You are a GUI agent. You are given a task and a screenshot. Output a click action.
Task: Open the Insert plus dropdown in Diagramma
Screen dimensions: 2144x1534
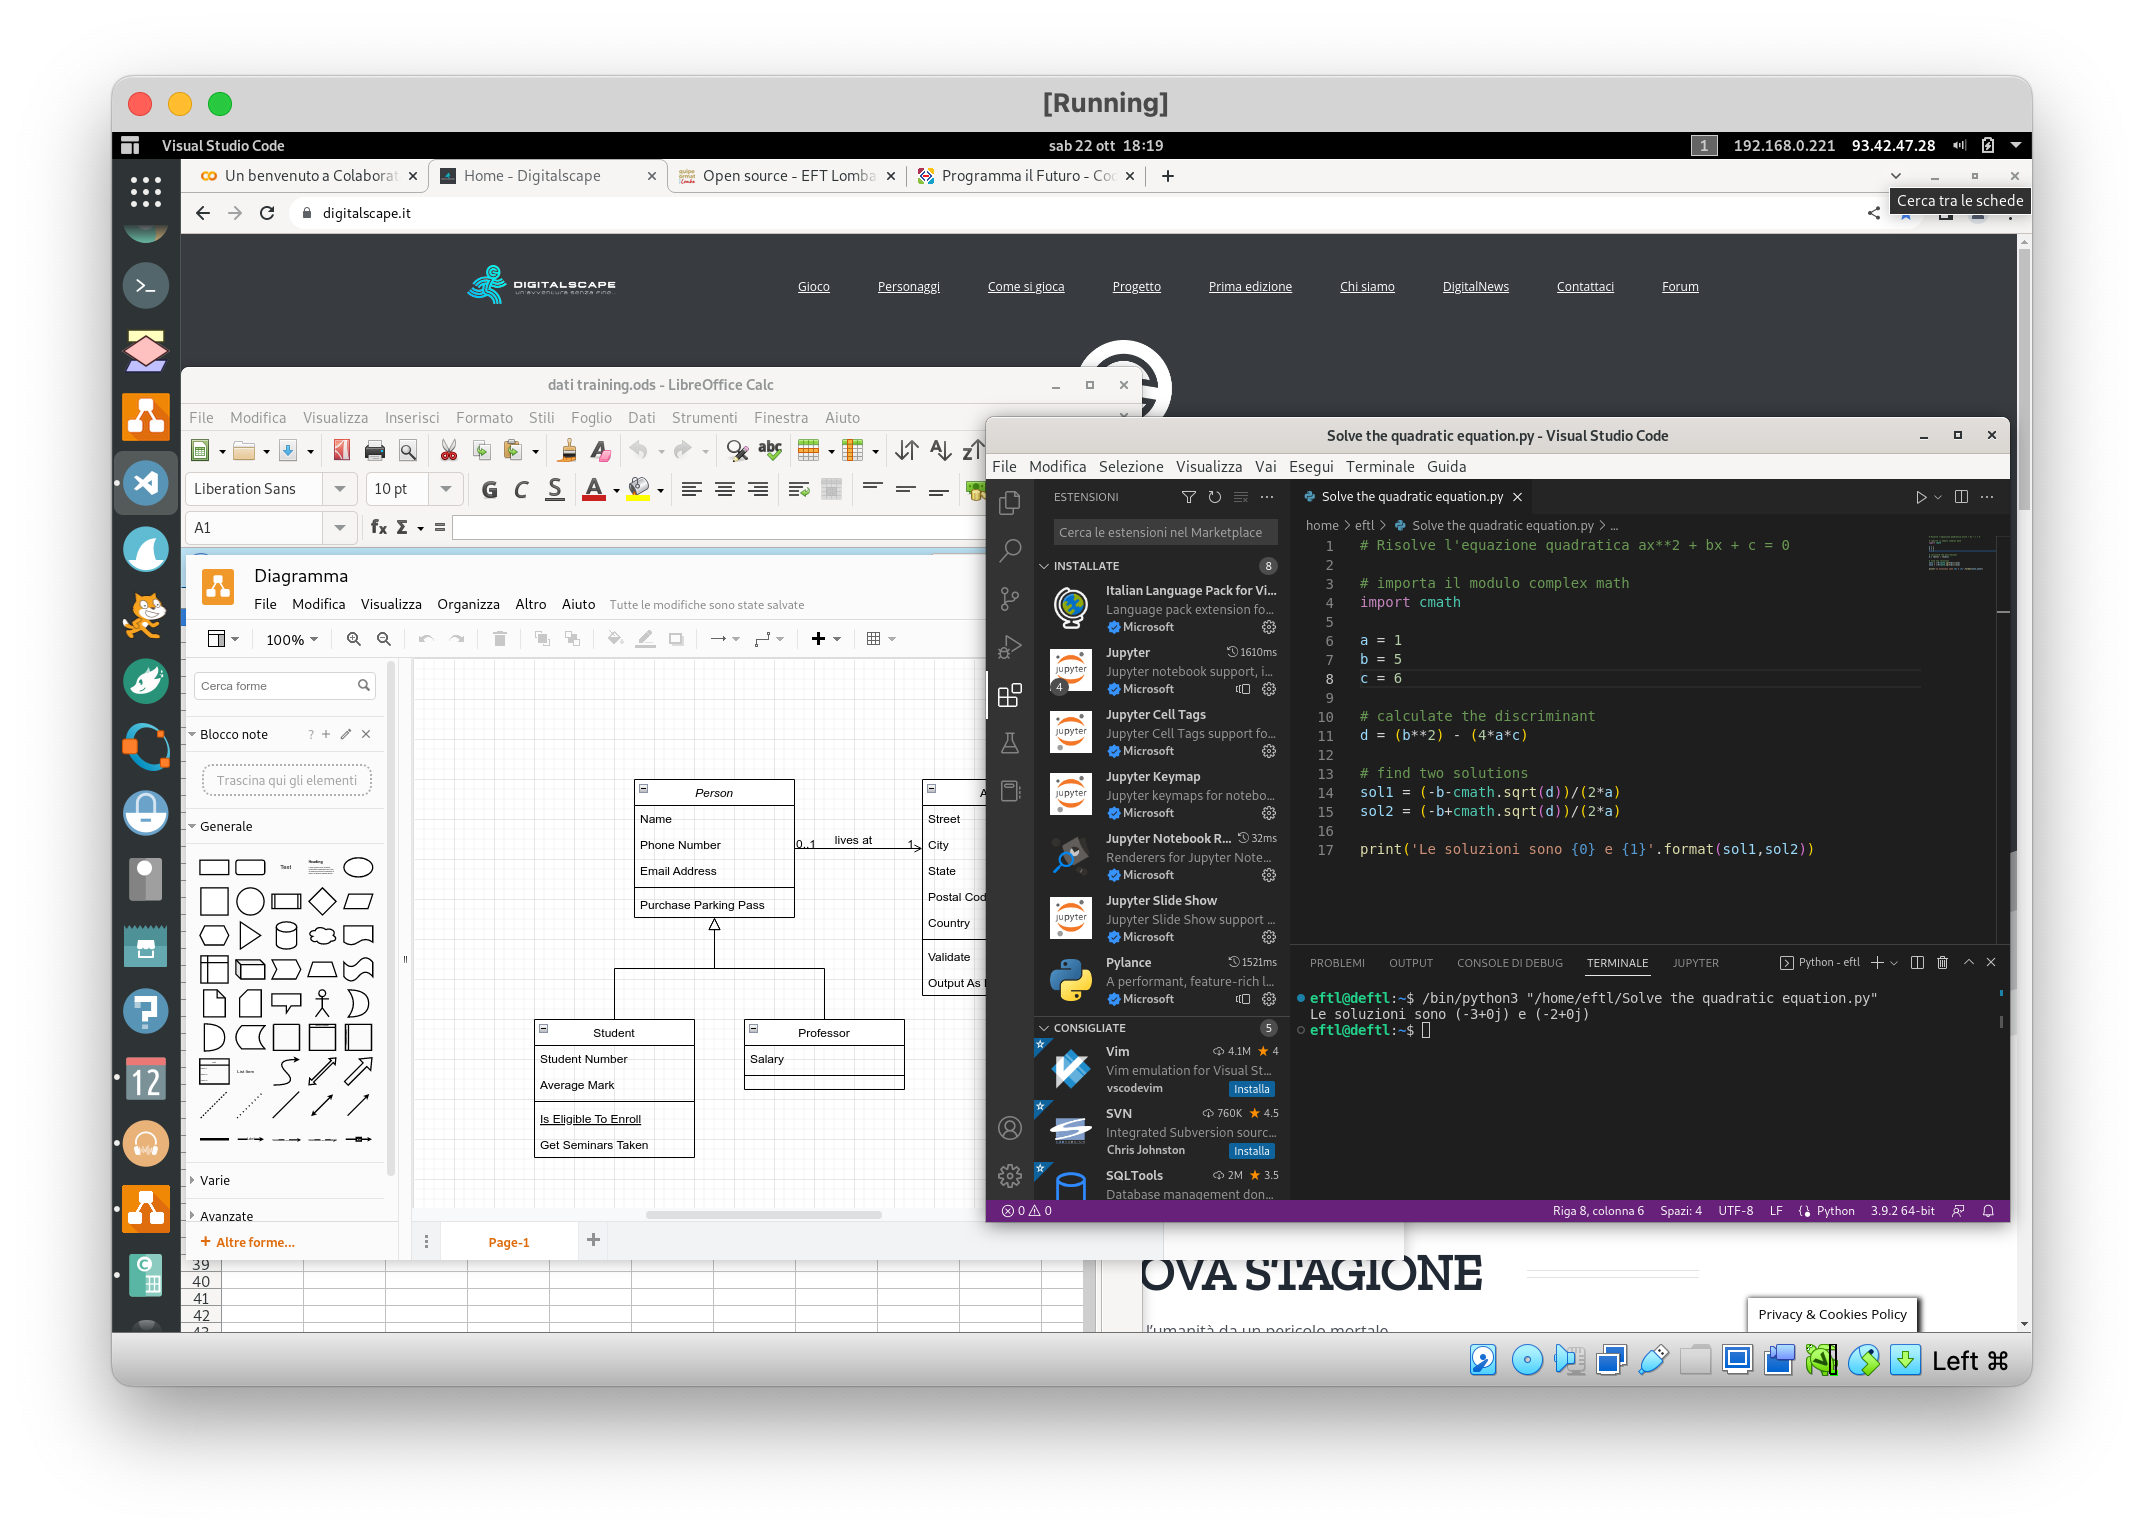[825, 639]
